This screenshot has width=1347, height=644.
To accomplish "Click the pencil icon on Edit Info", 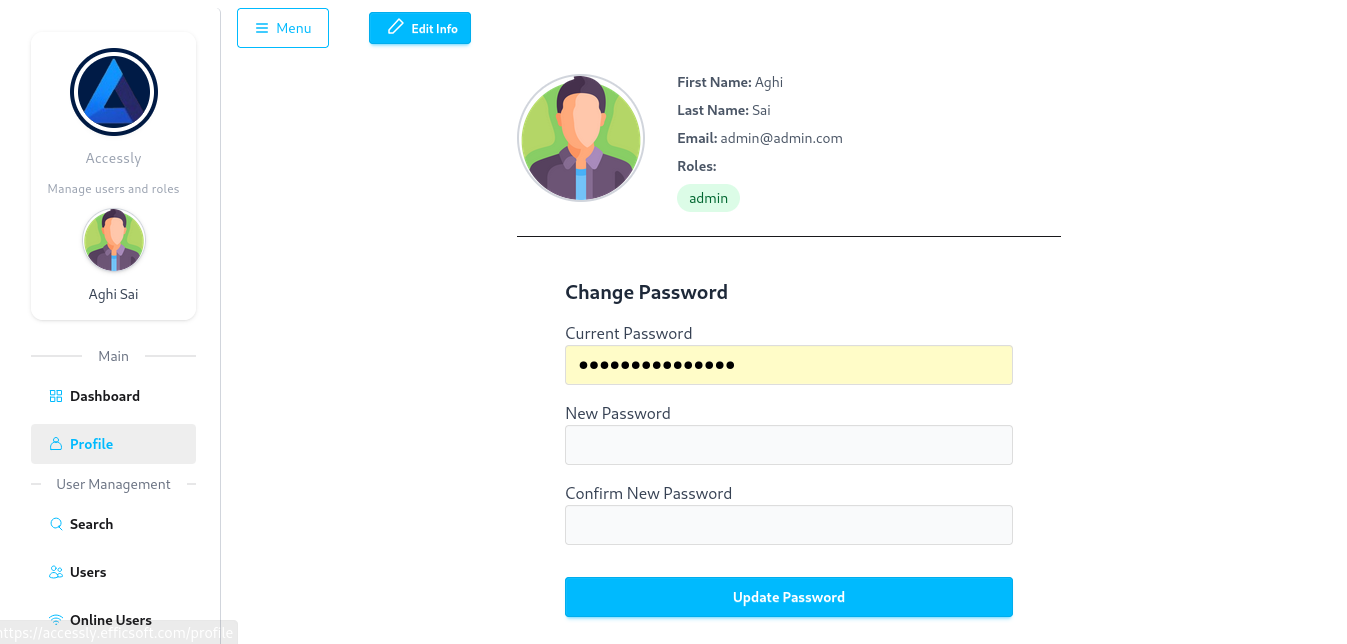I will pyautogui.click(x=396, y=27).
